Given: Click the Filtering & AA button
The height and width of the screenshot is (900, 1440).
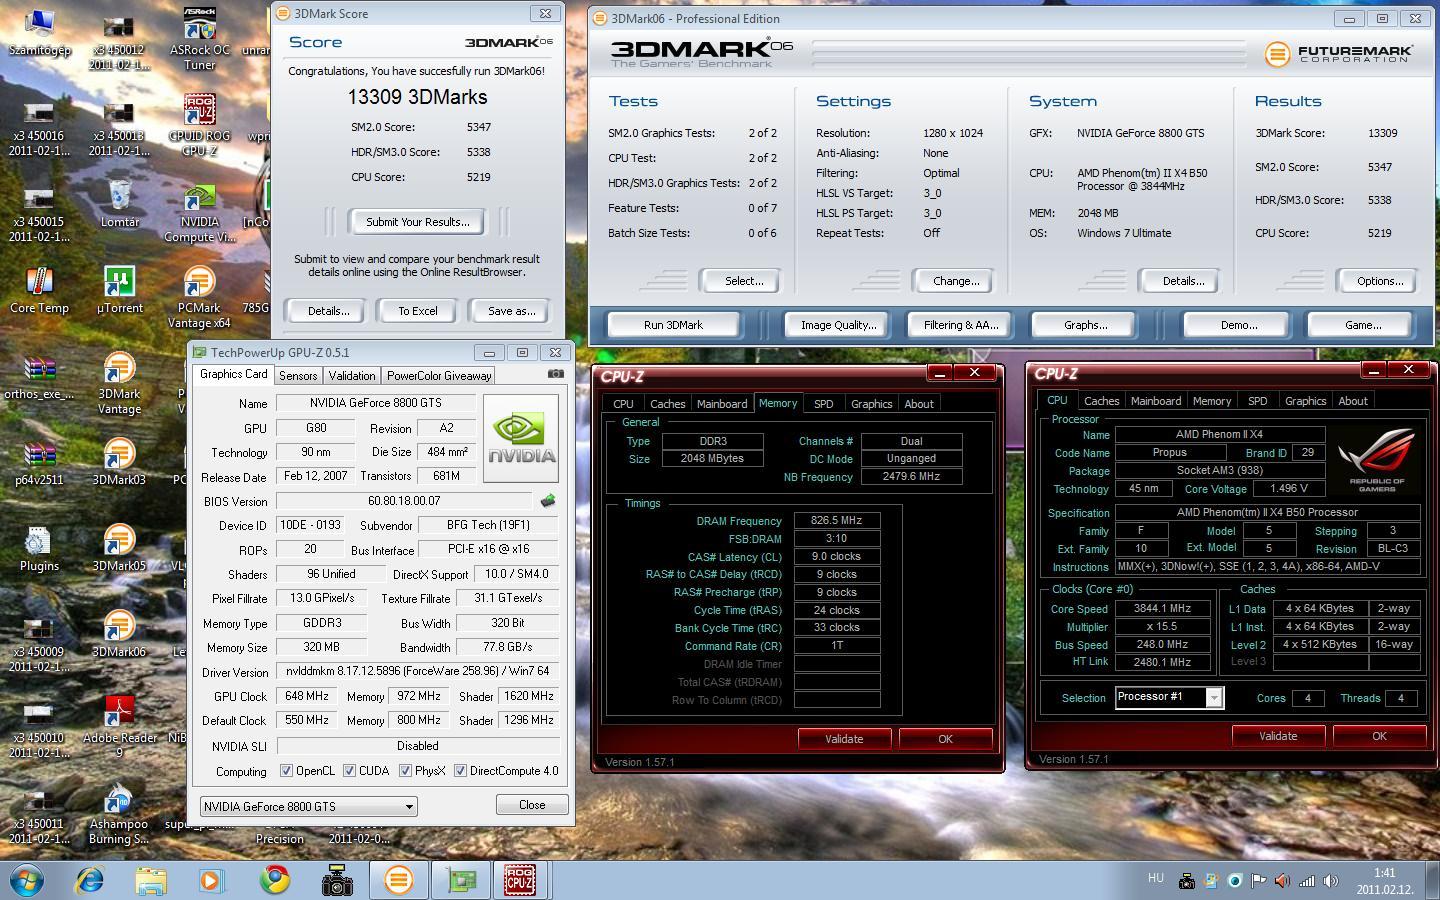Looking at the screenshot, I should click(960, 325).
